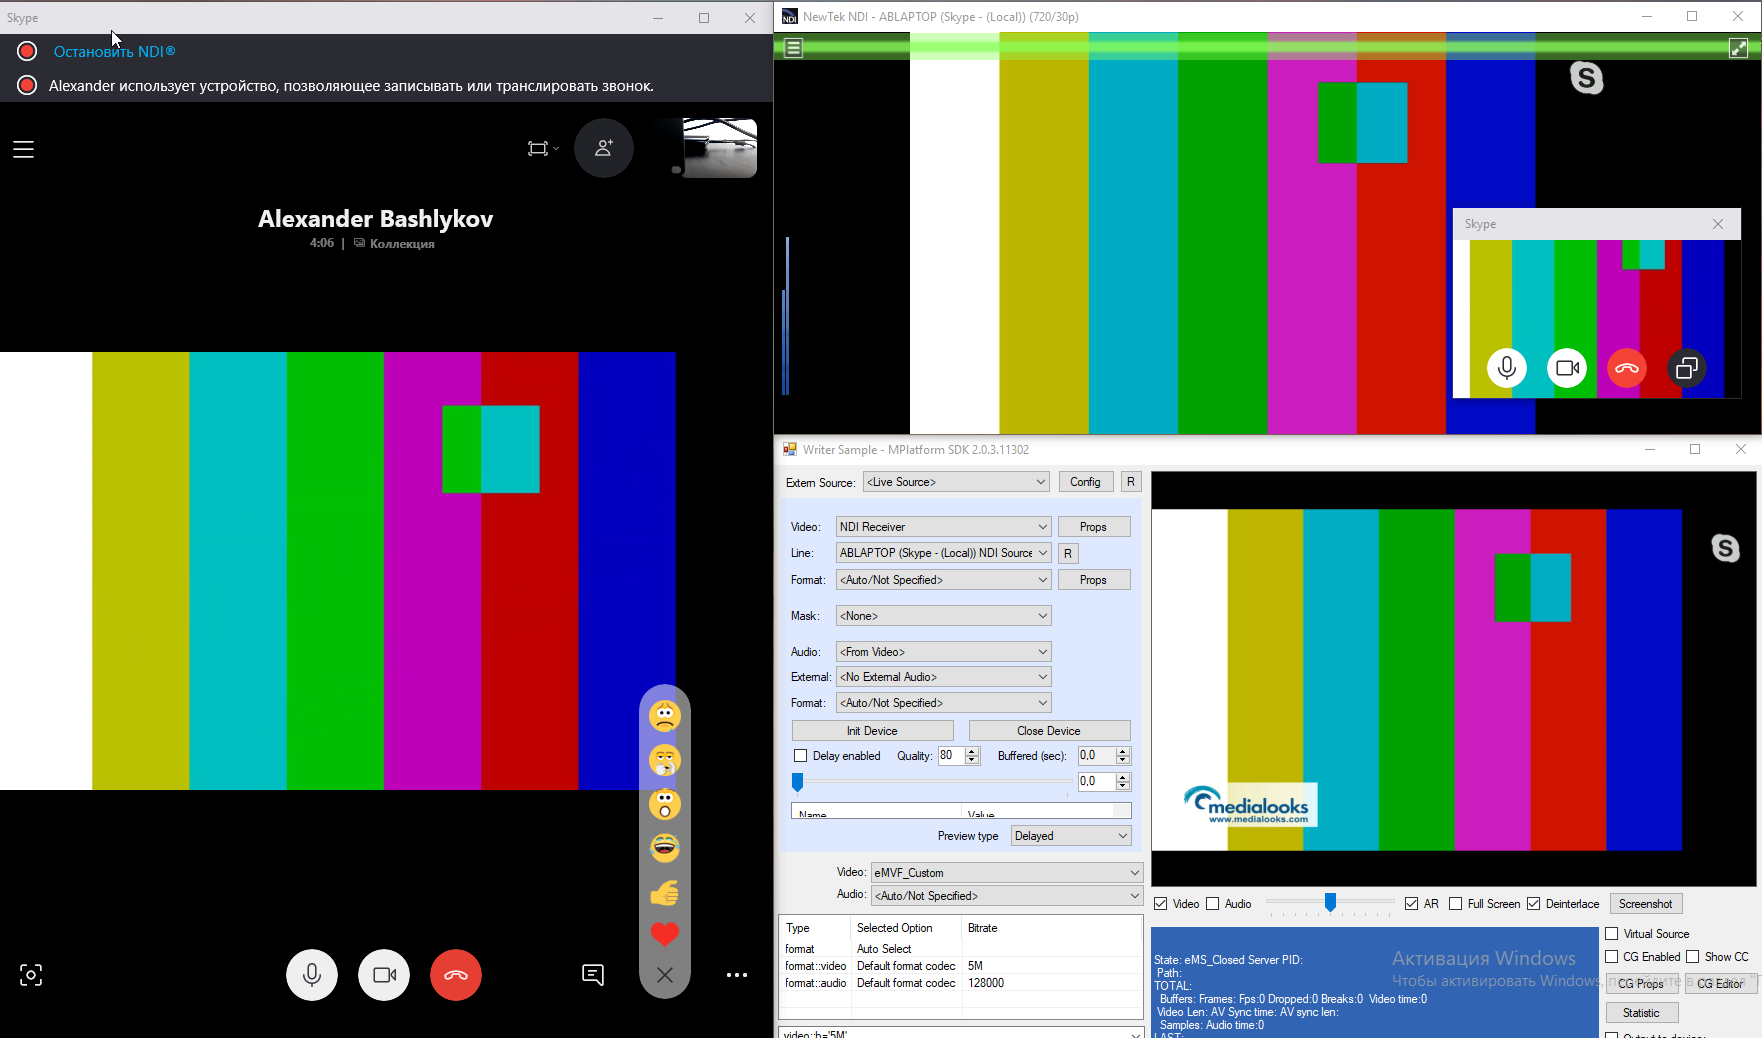Take a snapshot in Skype call
The image size is (1762, 1038).
click(31, 975)
